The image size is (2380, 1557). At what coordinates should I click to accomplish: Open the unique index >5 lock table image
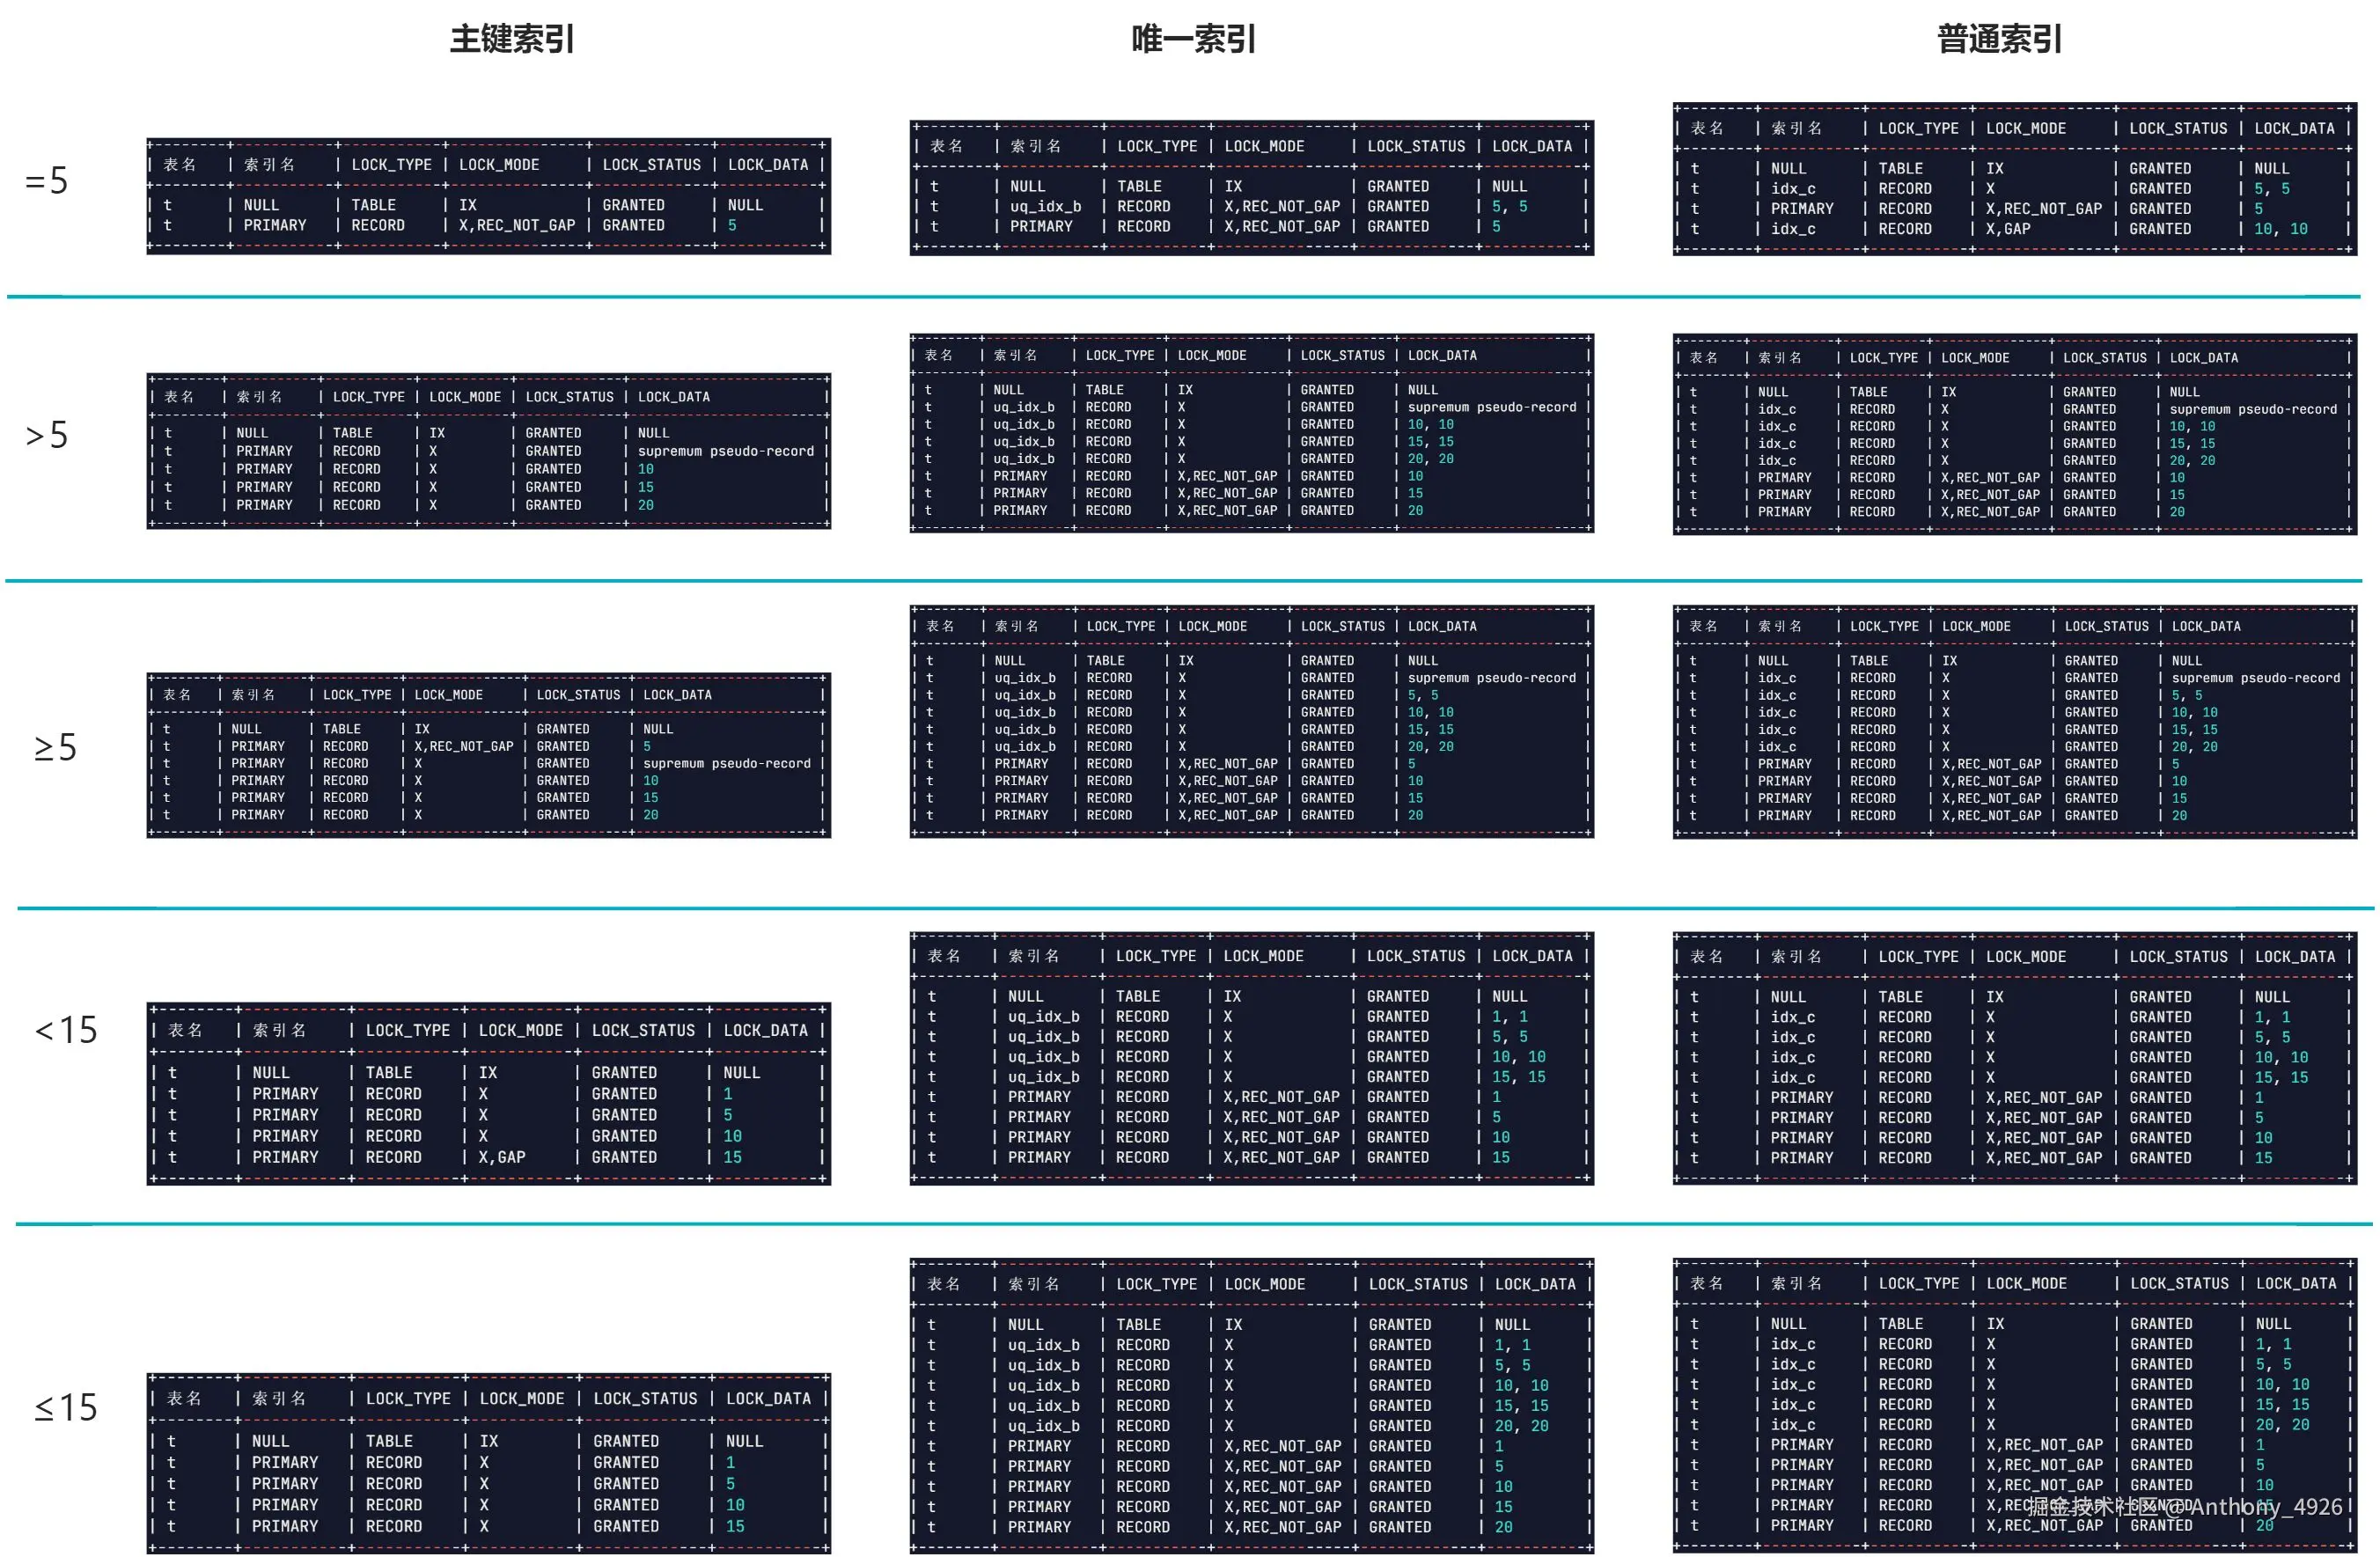pos(1251,433)
